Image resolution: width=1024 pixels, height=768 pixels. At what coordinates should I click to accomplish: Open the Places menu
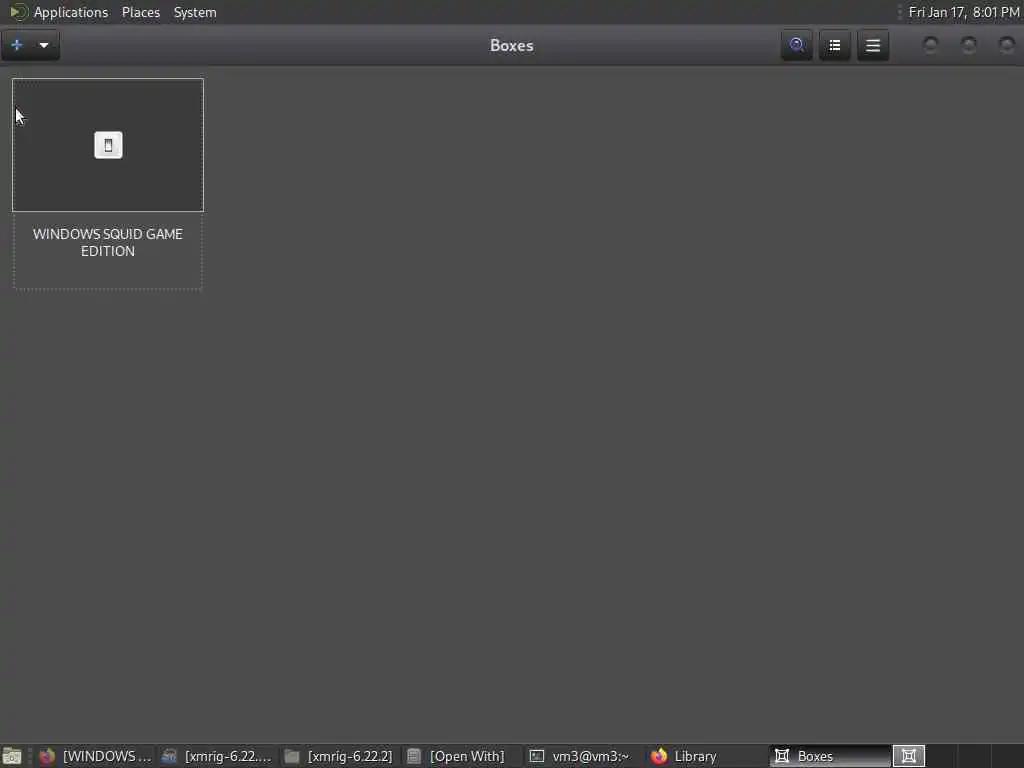point(140,12)
